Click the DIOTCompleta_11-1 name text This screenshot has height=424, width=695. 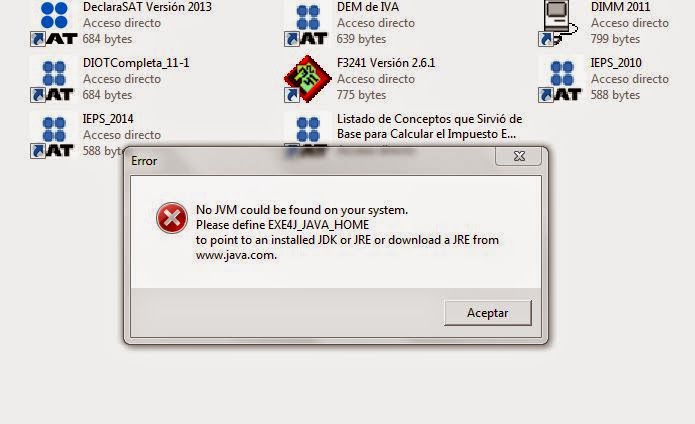click(136, 63)
